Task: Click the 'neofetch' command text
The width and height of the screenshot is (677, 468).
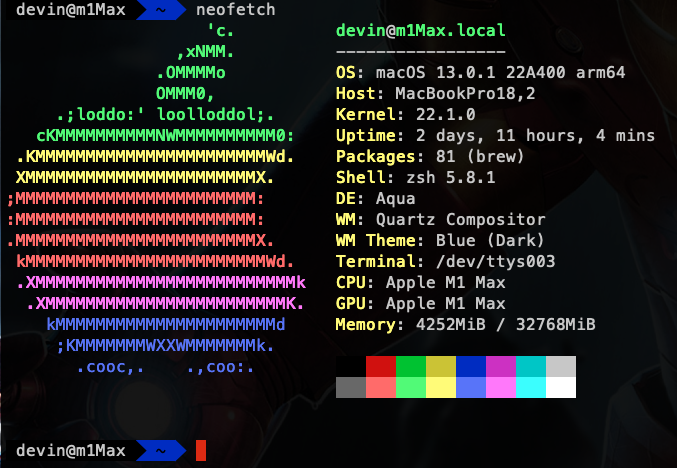Action: tap(236, 9)
